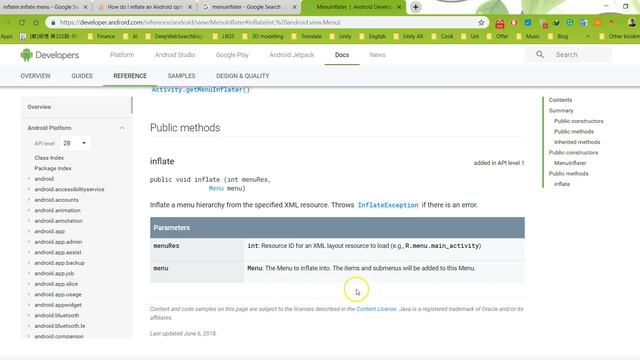This screenshot has height=360, width=640.
Task: Close the menuinflater Google Search tab
Action: (x=294, y=7)
